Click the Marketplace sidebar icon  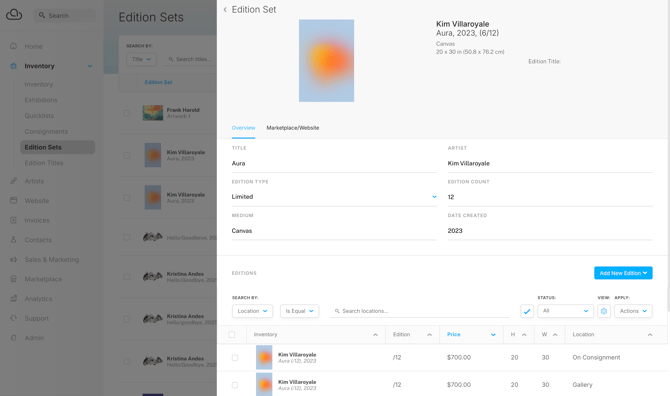14,279
